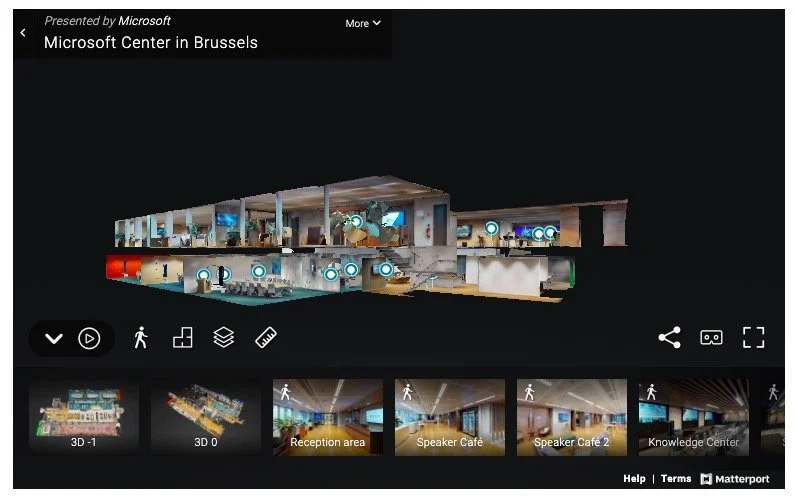Open the Terms link
The width and height of the screenshot is (795, 502).
[676, 479]
